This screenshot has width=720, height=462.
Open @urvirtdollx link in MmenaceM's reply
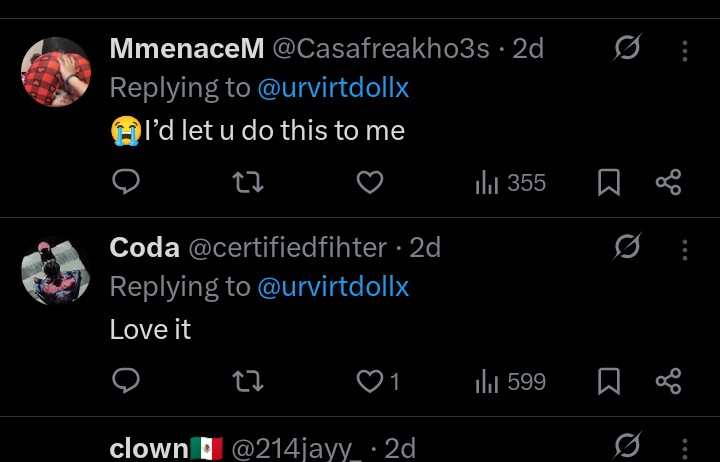(333, 88)
